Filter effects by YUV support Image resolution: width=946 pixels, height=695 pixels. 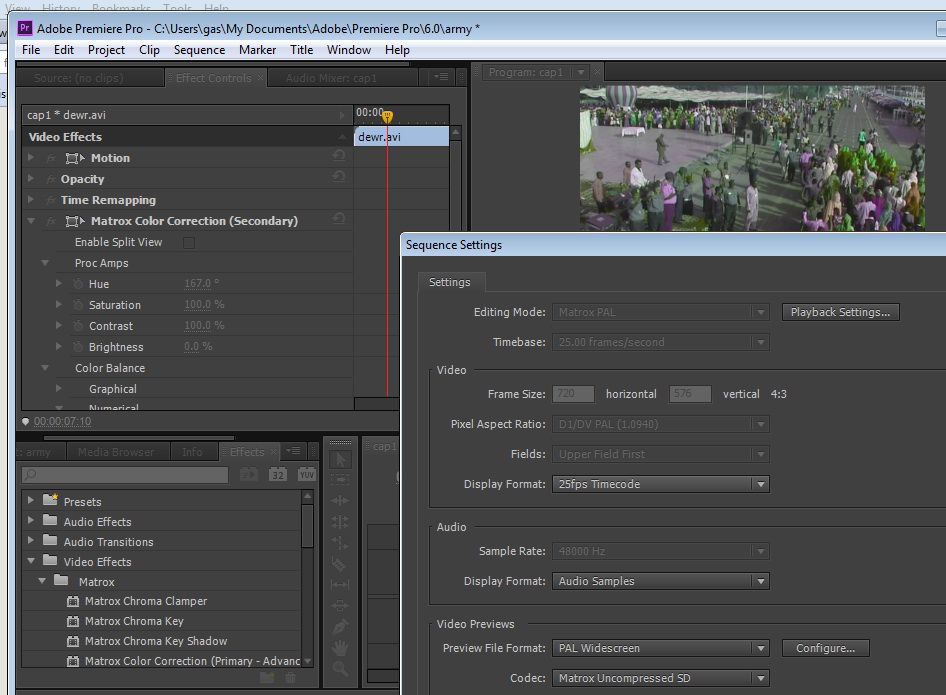(x=305, y=475)
